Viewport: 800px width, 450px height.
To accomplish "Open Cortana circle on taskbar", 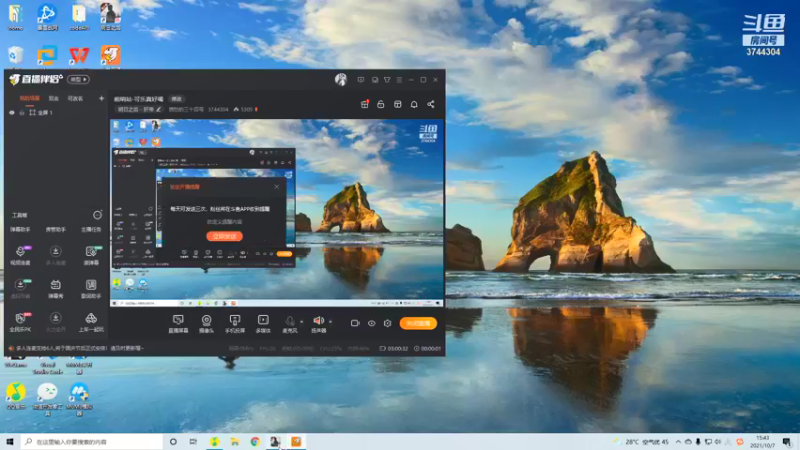I will pos(173,441).
